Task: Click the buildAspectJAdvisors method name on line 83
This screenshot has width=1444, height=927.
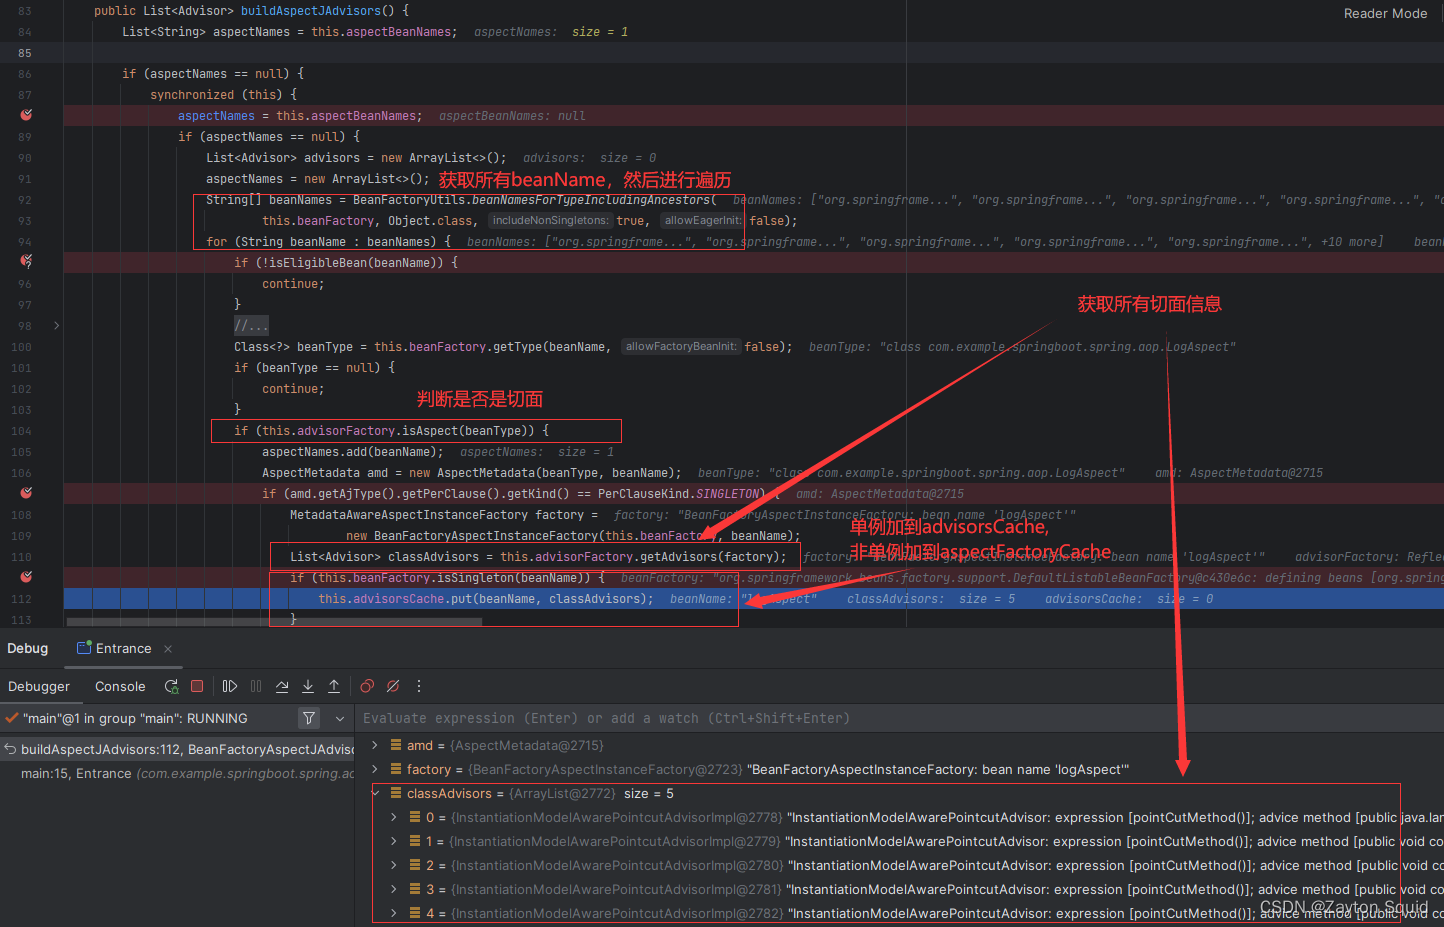Action: (x=311, y=10)
